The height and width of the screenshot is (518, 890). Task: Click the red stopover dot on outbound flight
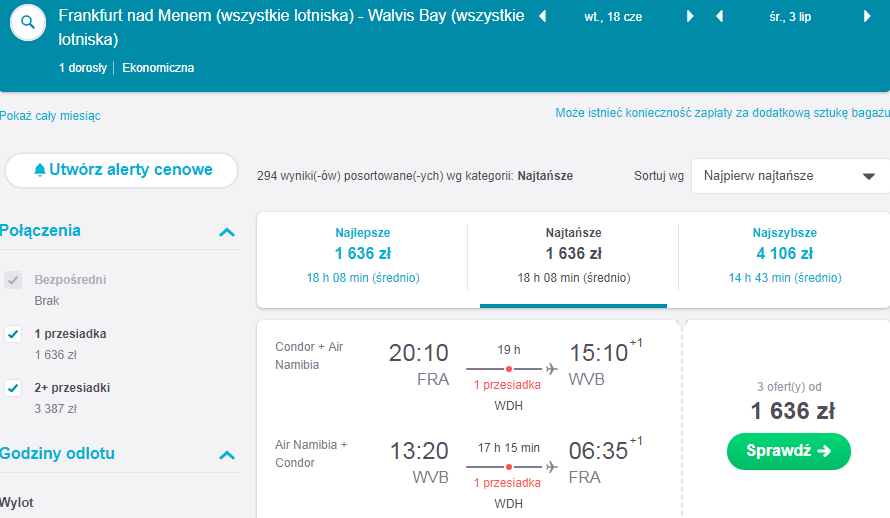(x=509, y=369)
